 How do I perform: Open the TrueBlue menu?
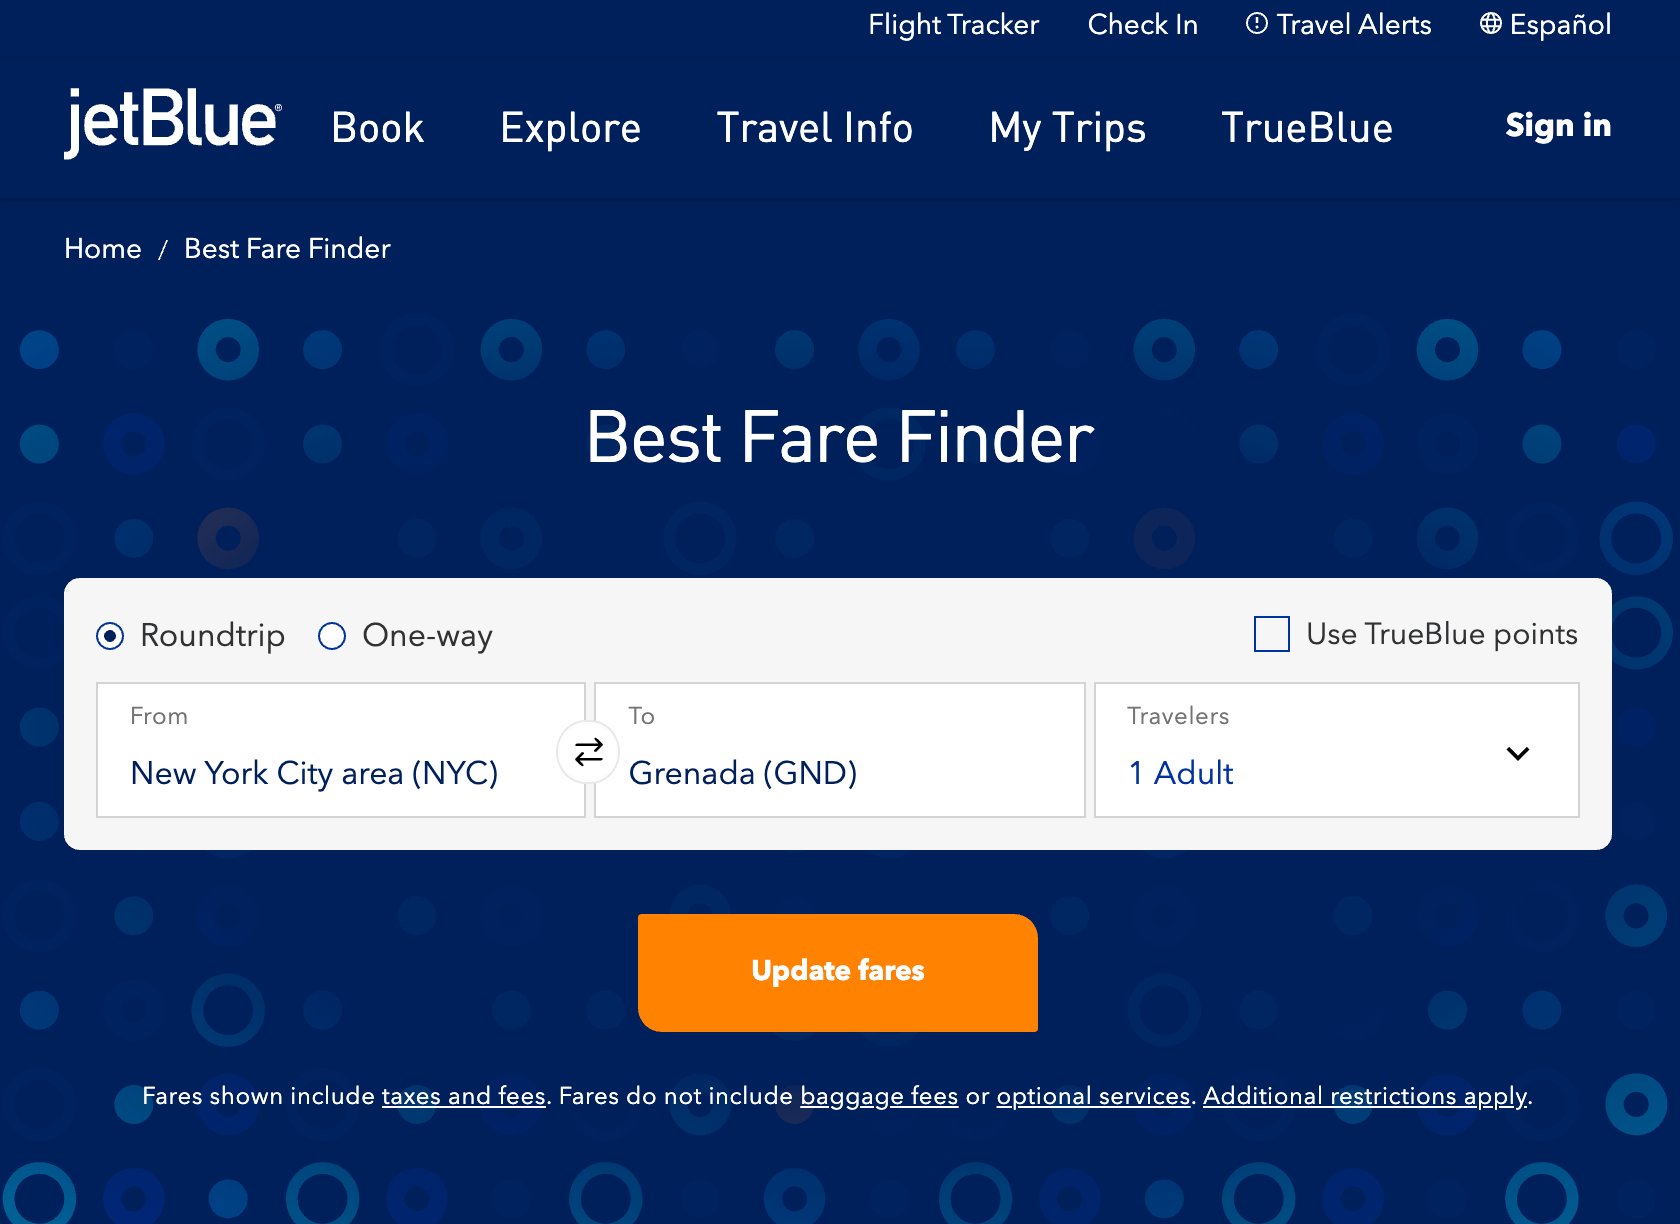[1307, 128]
